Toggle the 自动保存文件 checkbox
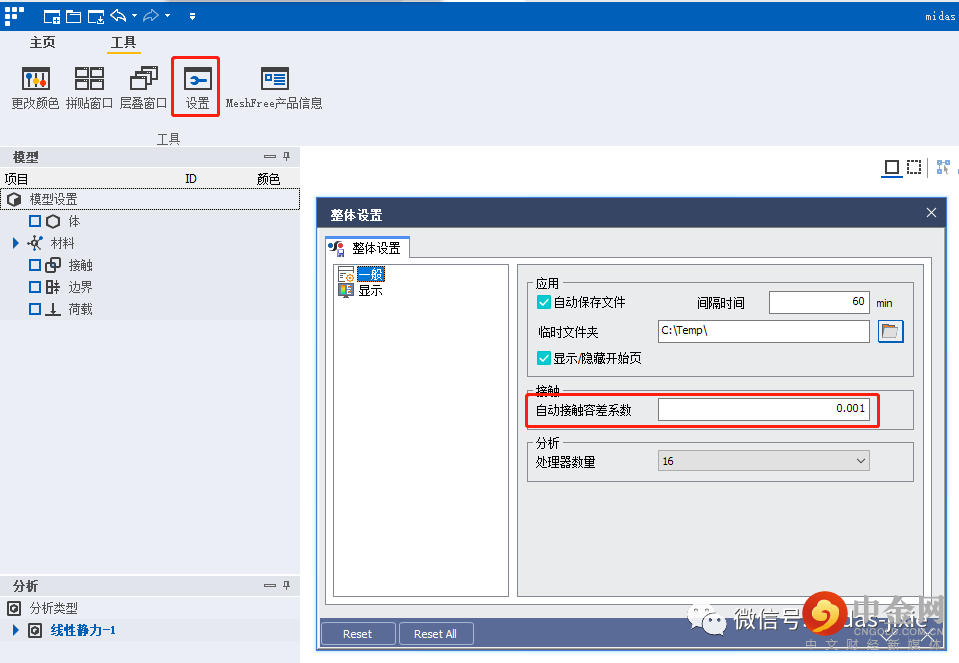Image resolution: width=959 pixels, height=663 pixels. (x=544, y=302)
